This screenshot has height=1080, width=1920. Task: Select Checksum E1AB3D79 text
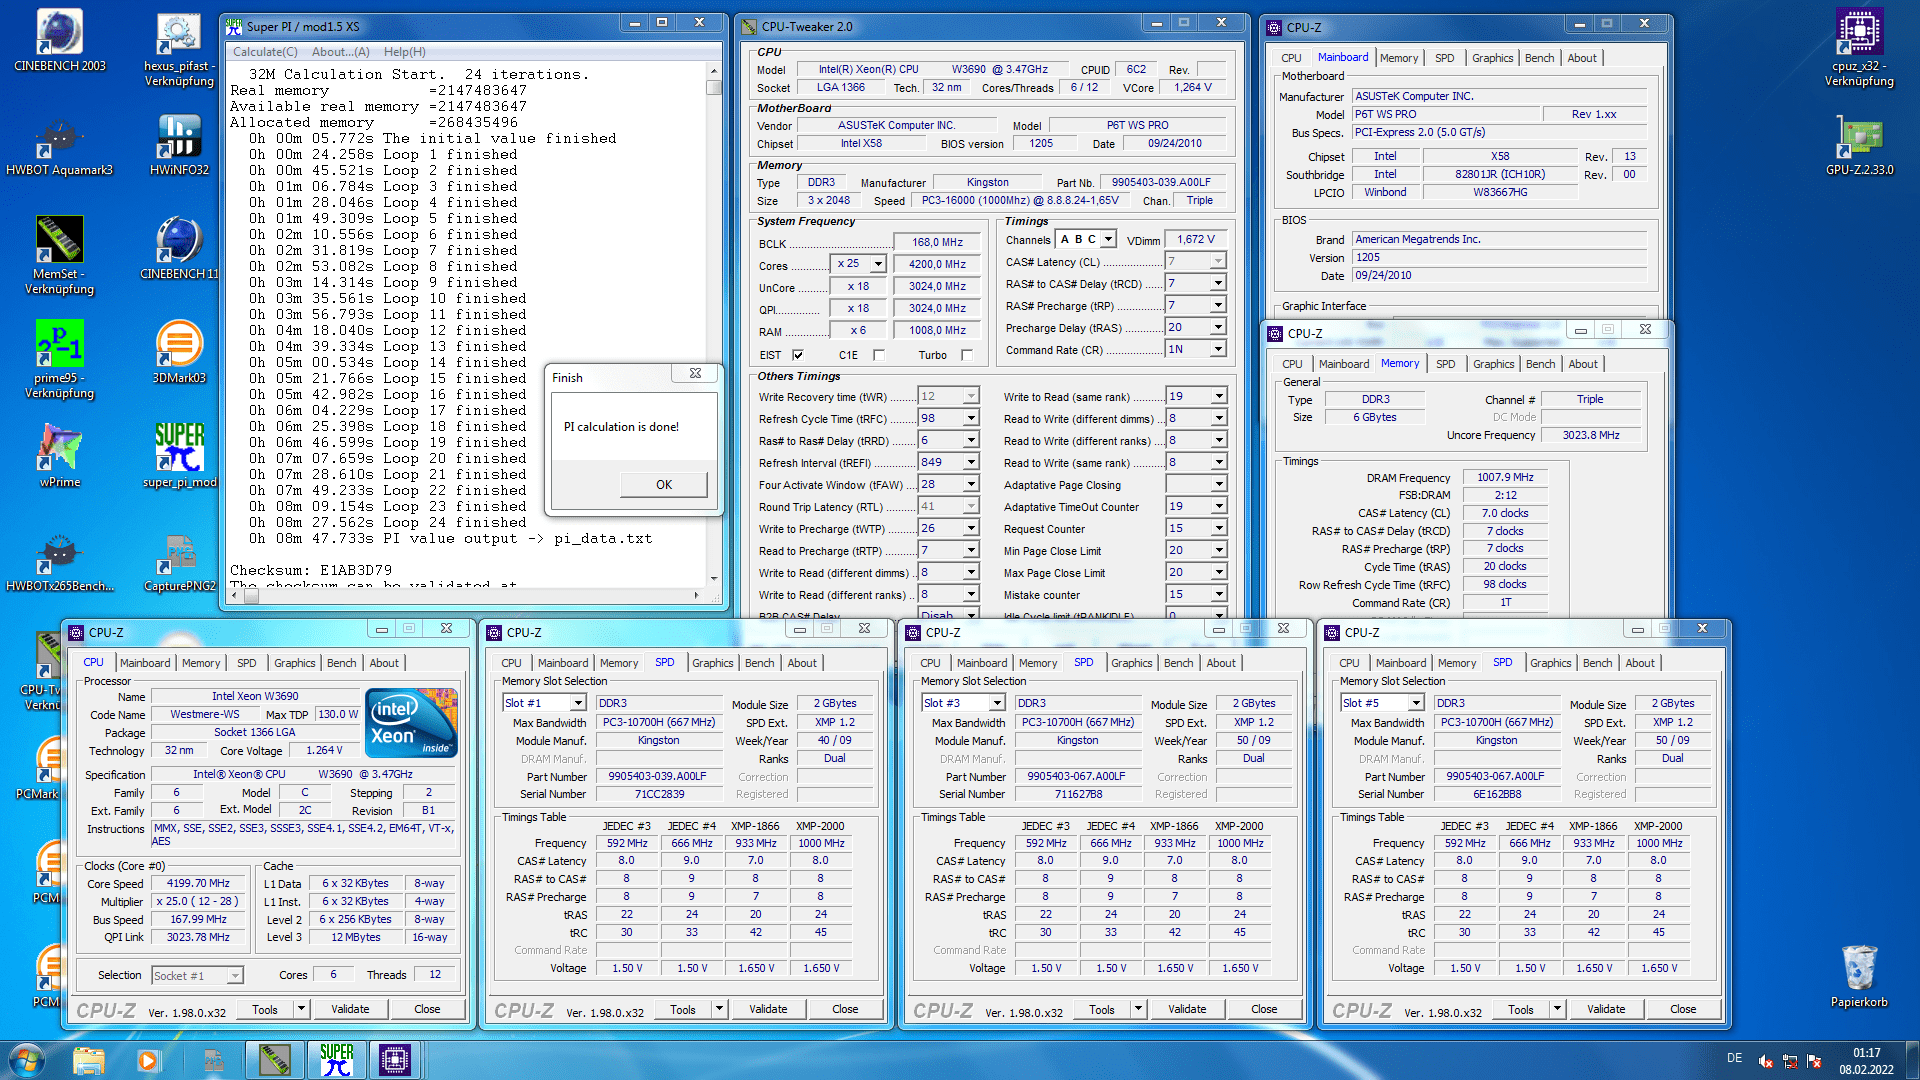coord(311,571)
